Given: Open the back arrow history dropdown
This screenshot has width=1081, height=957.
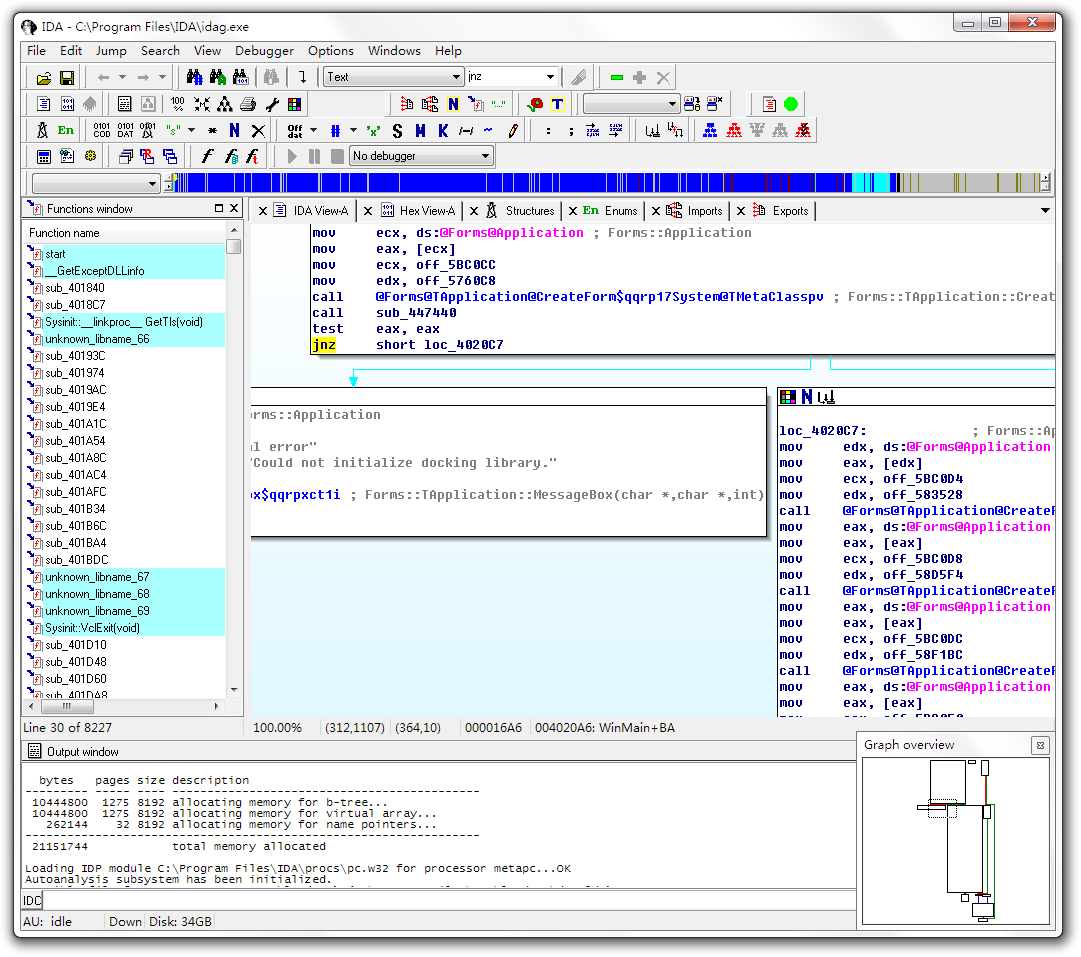Looking at the screenshot, I should pos(122,77).
